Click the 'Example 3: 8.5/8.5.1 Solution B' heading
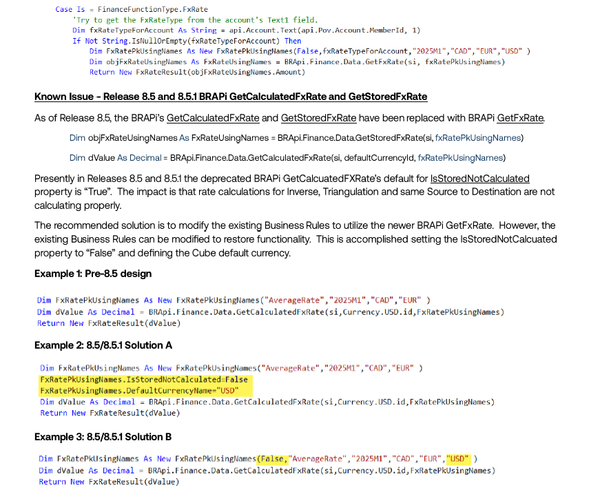The image size is (600, 497). 103,437
